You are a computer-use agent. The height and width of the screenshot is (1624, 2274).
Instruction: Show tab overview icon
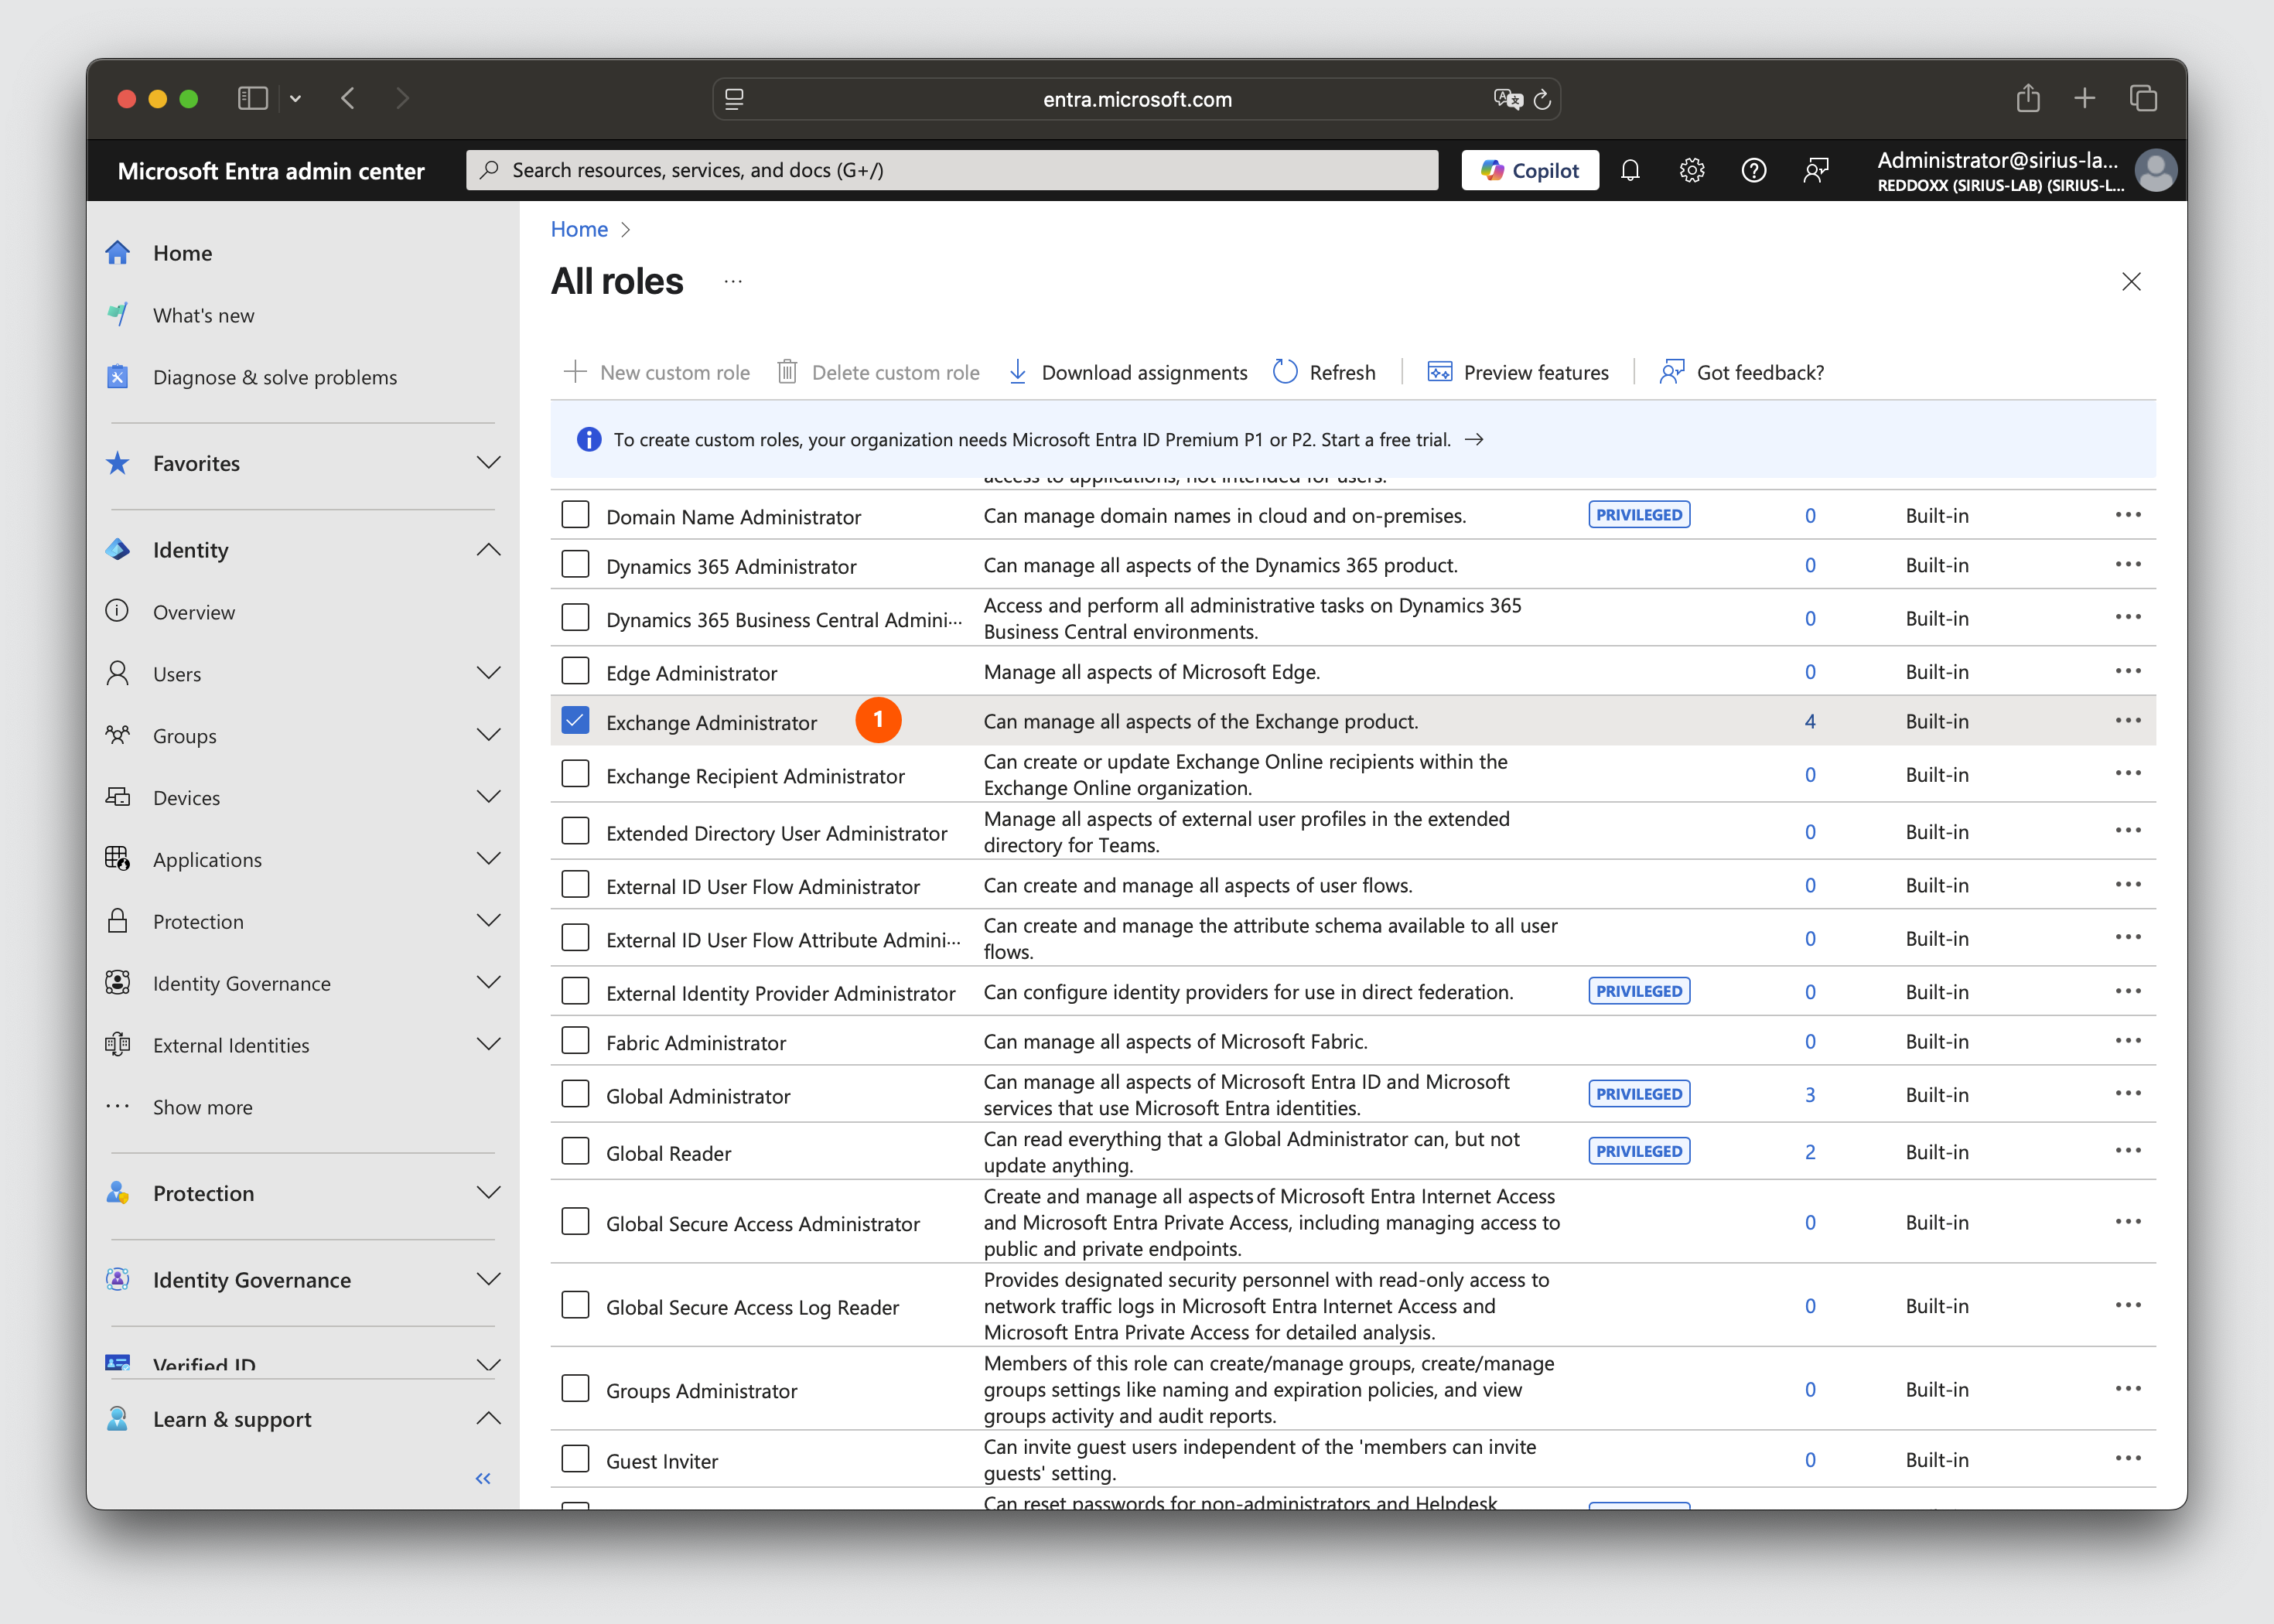2143,98
